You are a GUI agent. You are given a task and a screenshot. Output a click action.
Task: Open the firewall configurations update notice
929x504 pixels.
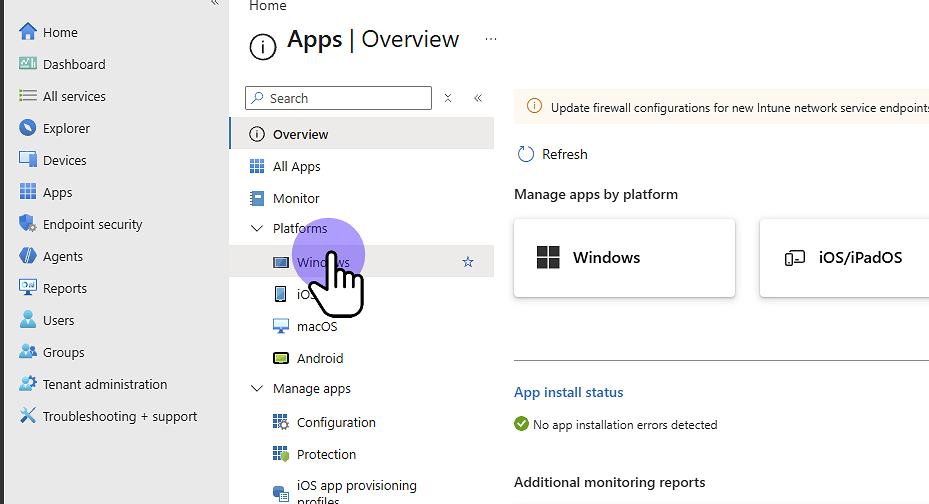[x=722, y=107]
